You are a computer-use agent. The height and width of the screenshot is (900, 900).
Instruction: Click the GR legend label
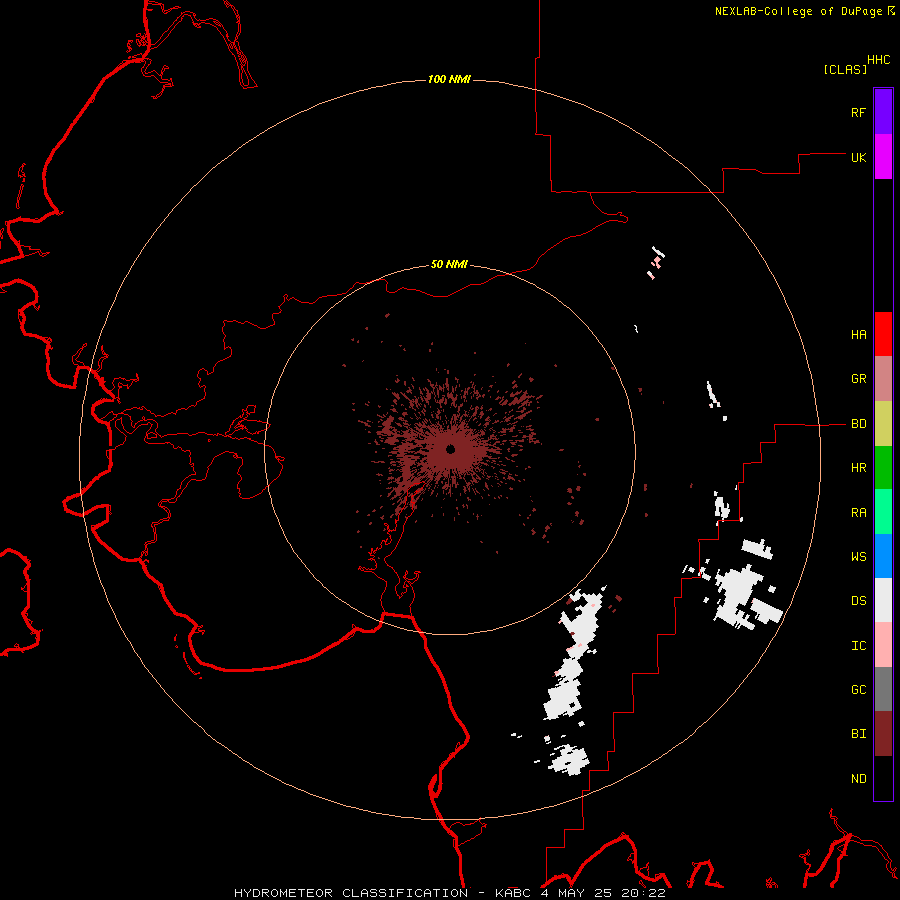(x=858, y=379)
